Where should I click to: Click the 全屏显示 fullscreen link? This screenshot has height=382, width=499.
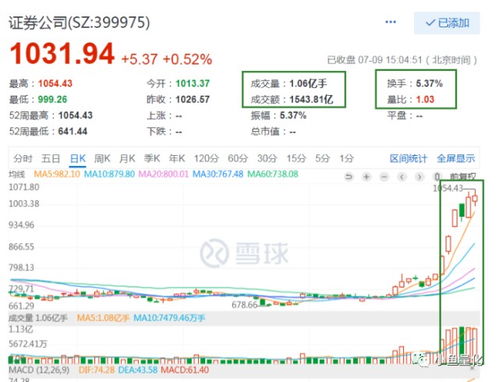point(456,158)
